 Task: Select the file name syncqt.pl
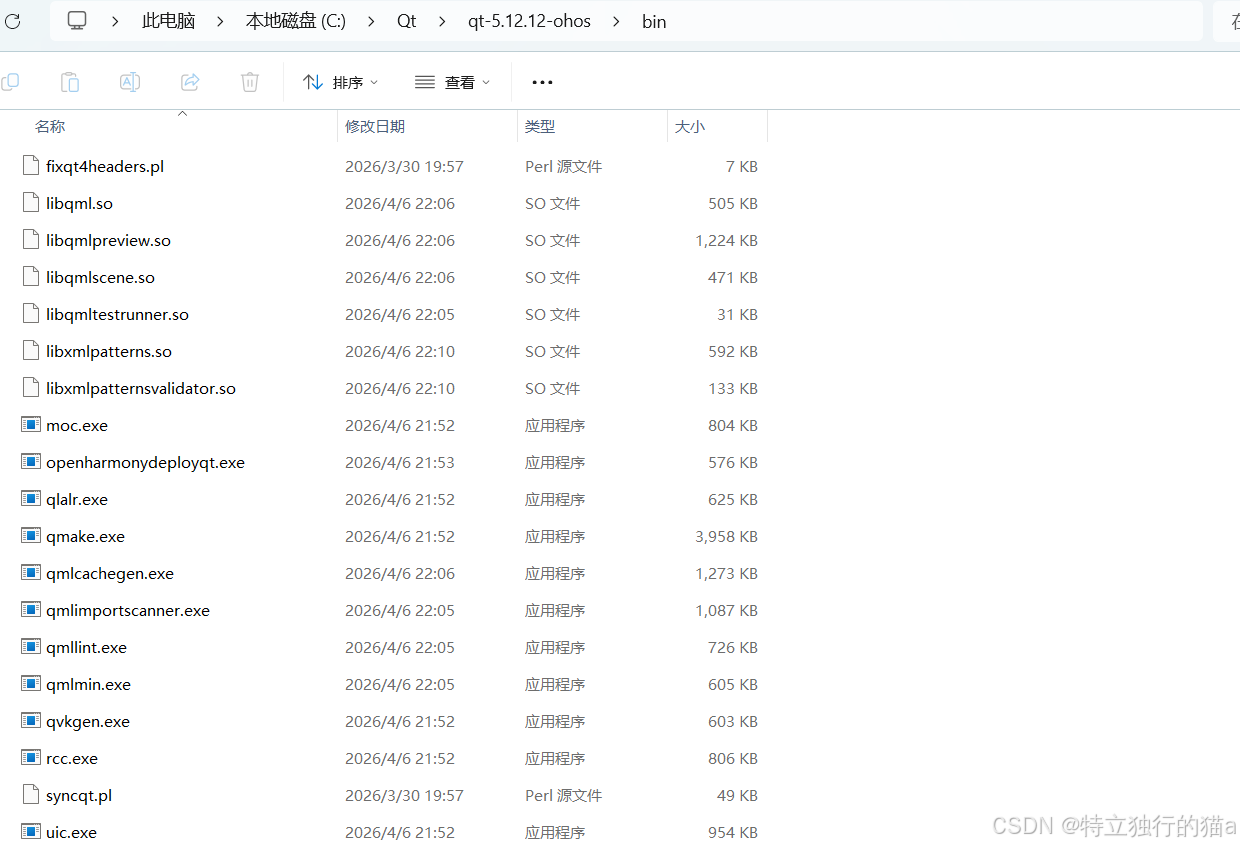pos(79,795)
